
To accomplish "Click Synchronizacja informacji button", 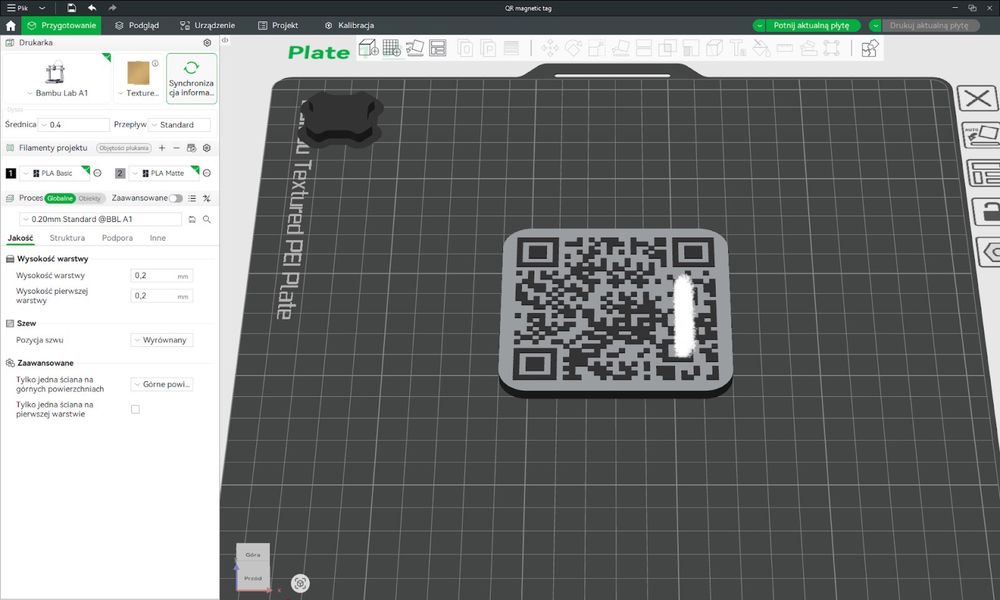I will click(191, 78).
